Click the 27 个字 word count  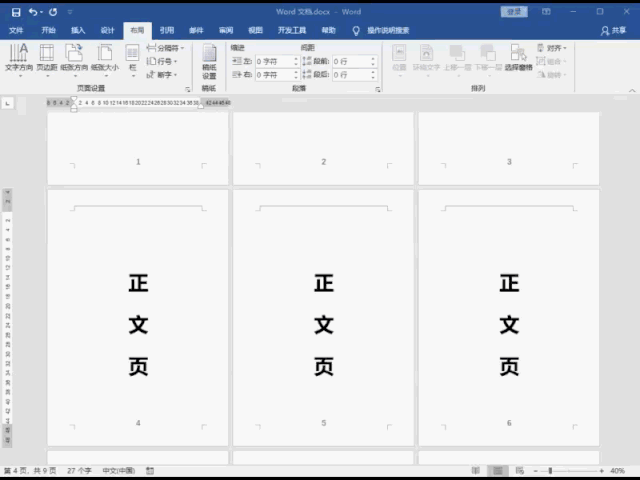[x=79, y=471]
